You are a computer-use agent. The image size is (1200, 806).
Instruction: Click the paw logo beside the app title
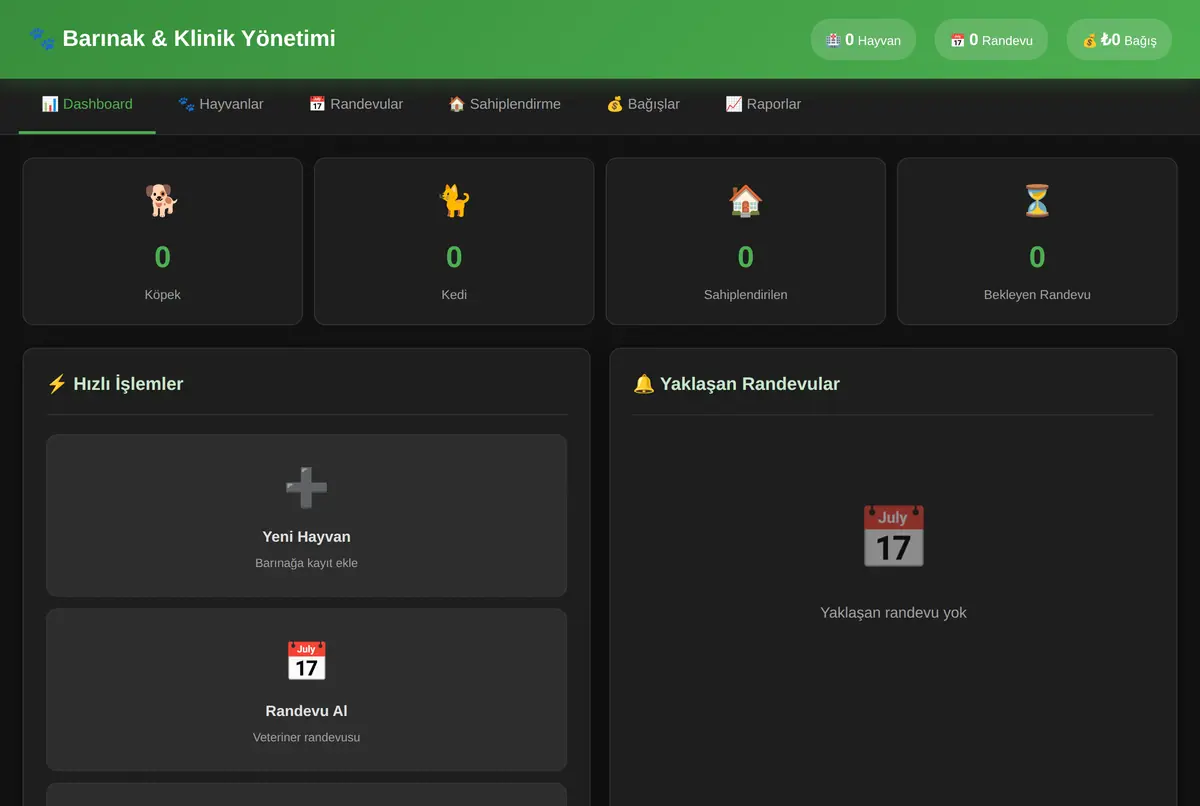(42, 39)
